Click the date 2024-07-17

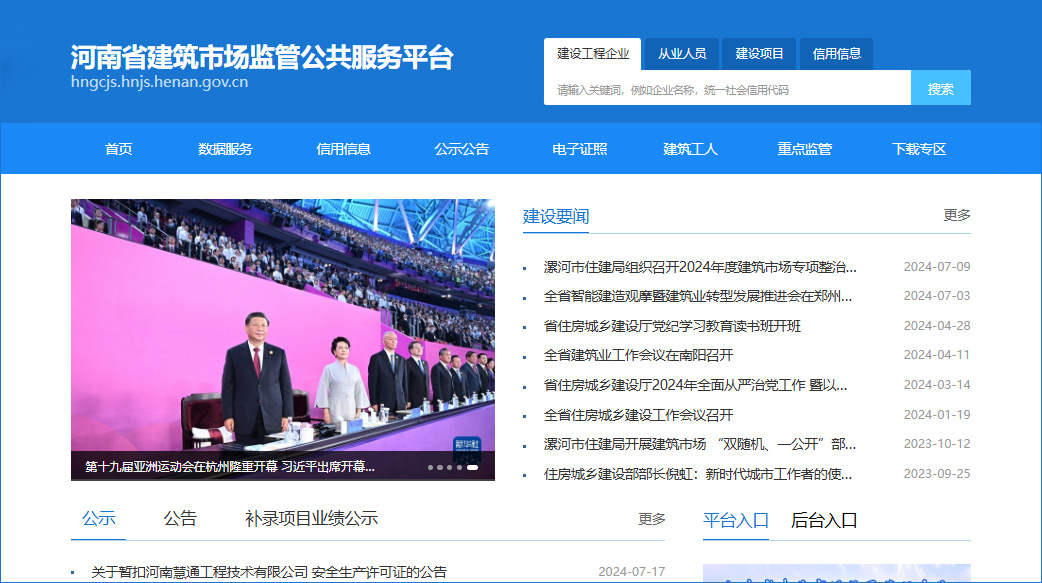(x=631, y=572)
